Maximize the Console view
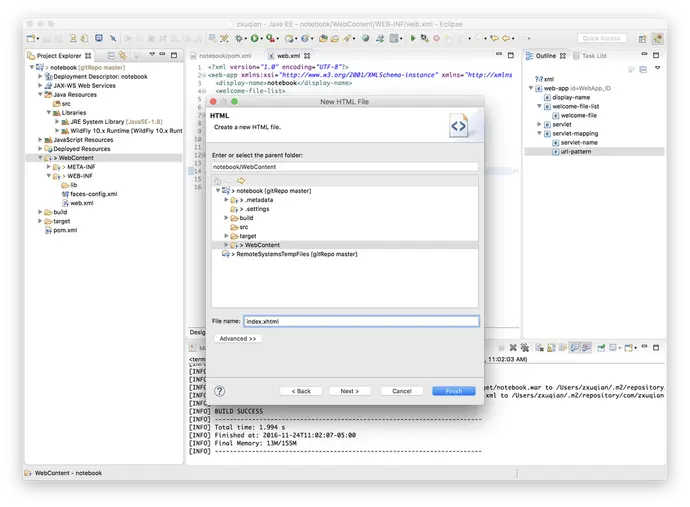690x507 pixels. (x=656, y=347)
